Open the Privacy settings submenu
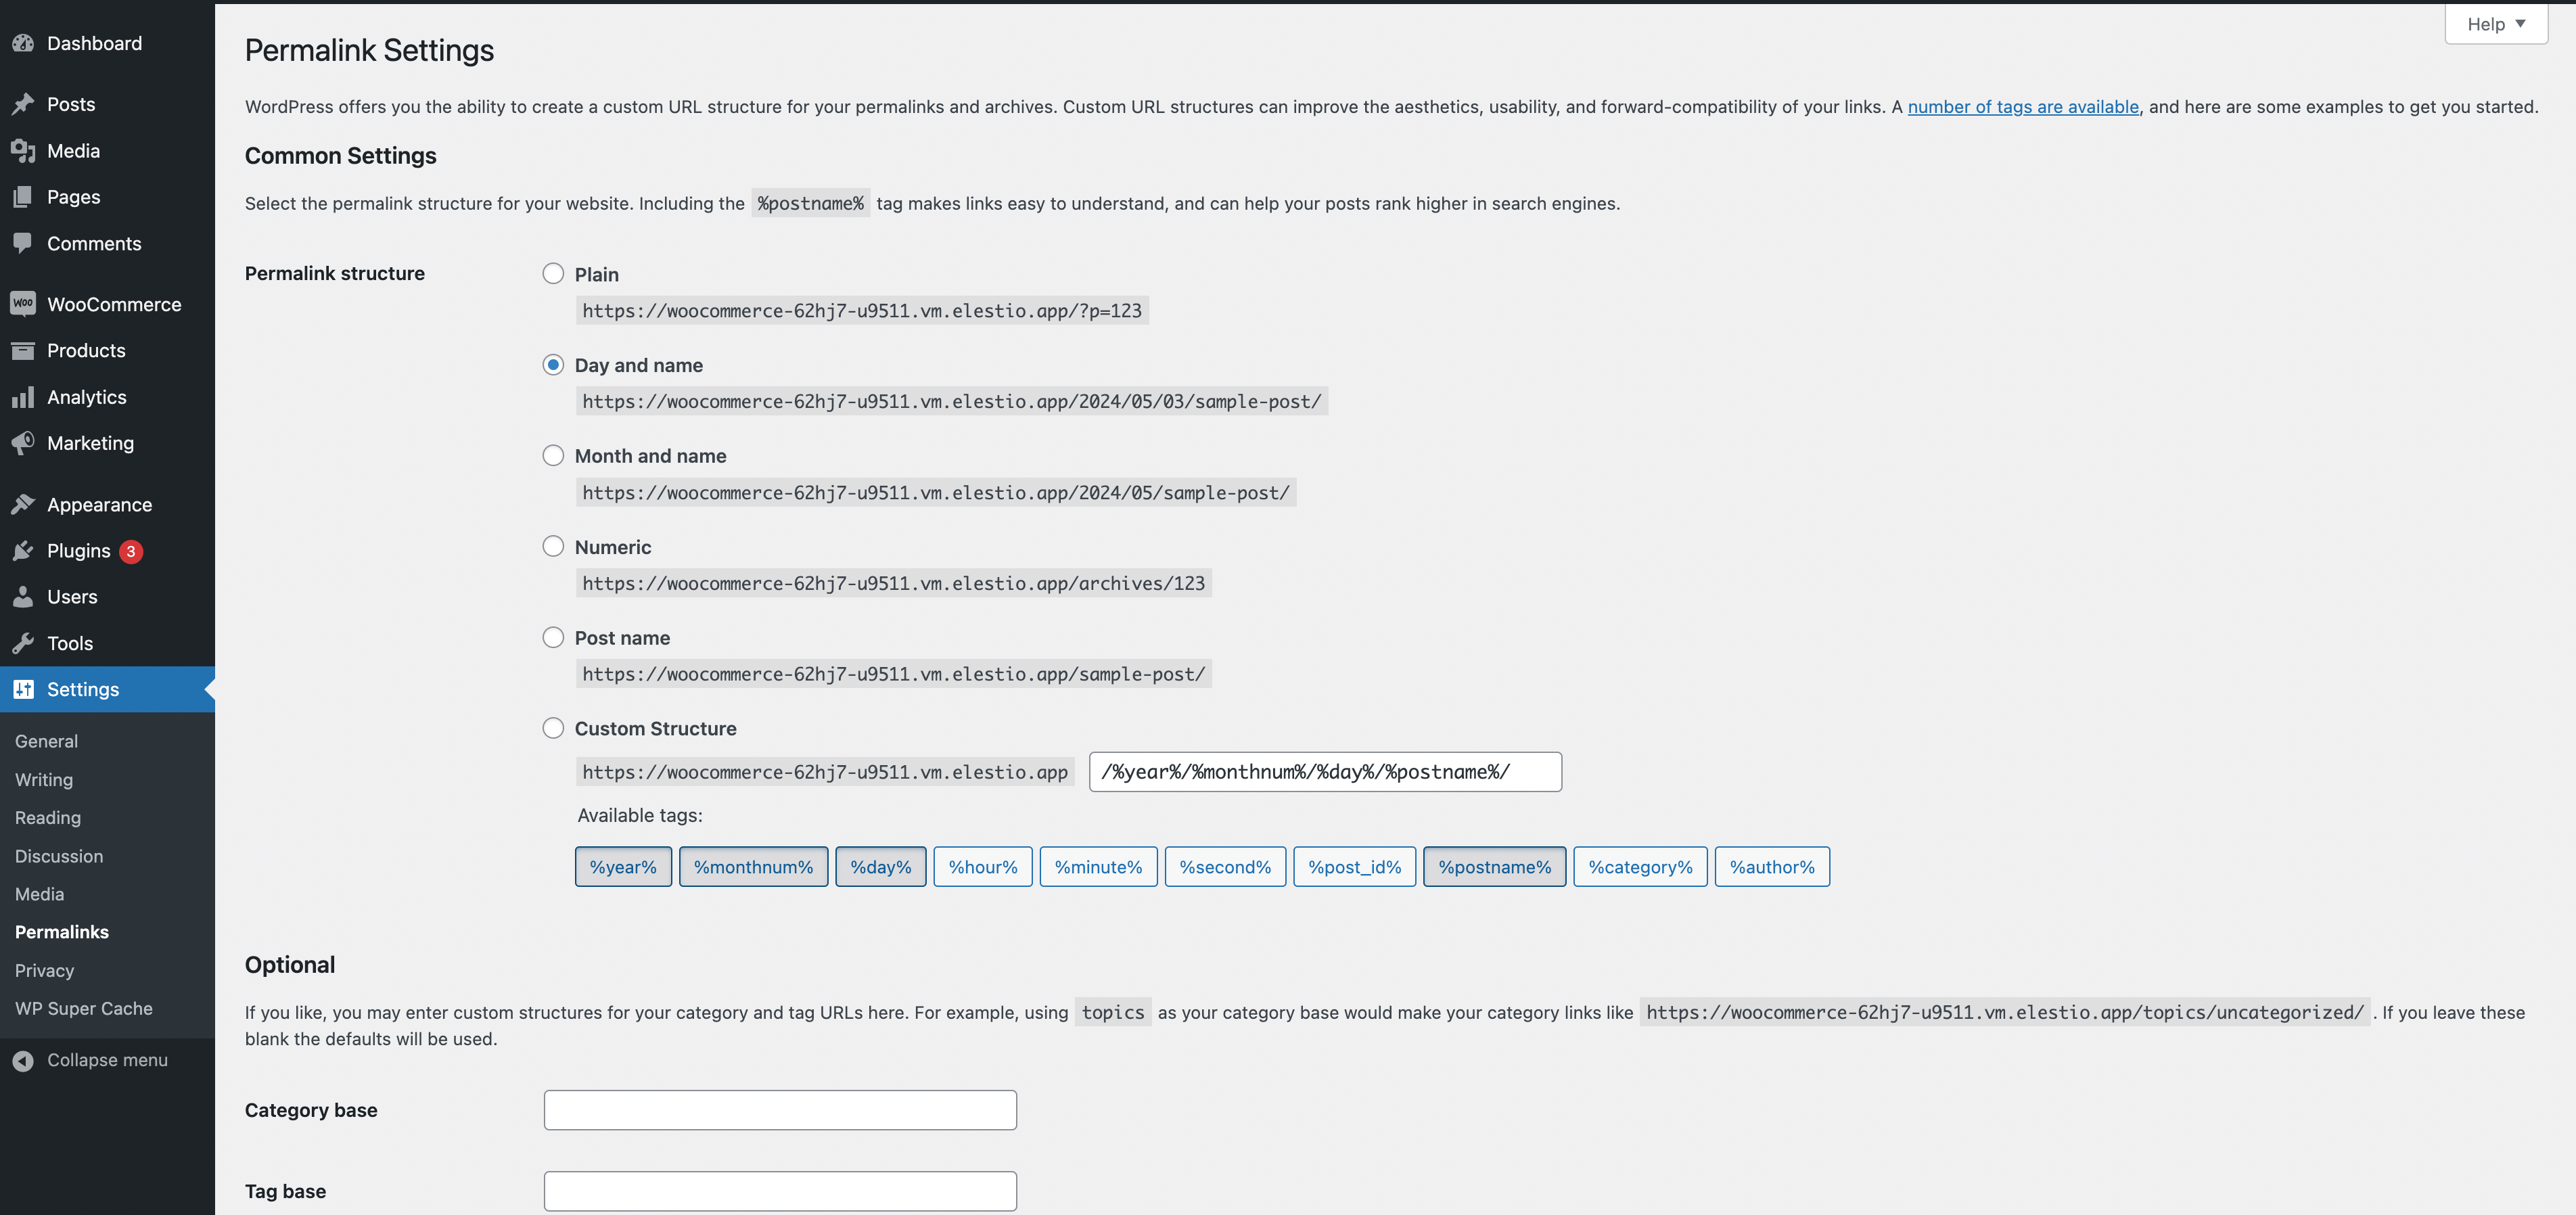 tap(44, 971)
